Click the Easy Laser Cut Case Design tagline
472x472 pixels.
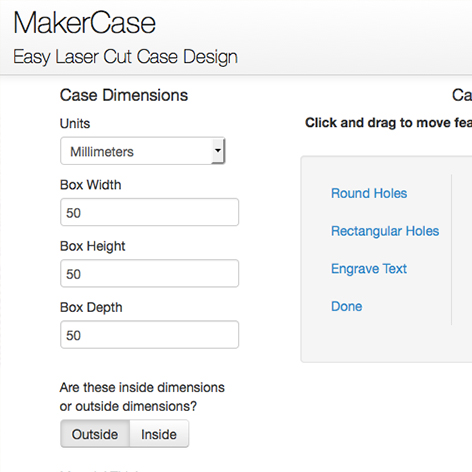(125, 57)
